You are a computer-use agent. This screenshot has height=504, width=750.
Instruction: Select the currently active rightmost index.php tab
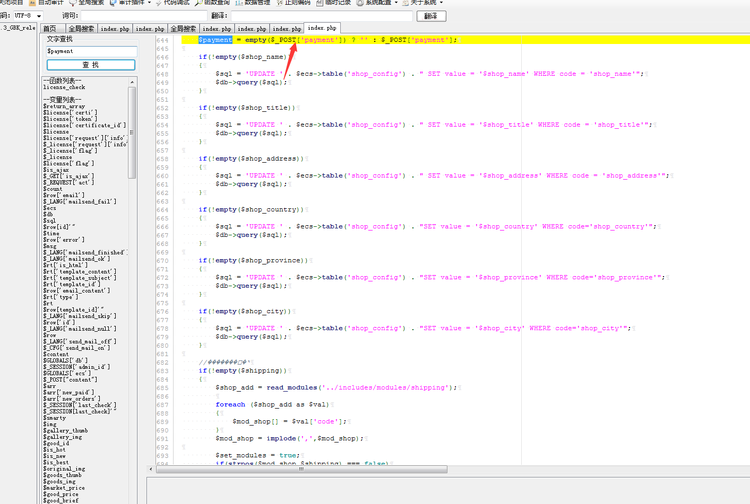(322, 28)
